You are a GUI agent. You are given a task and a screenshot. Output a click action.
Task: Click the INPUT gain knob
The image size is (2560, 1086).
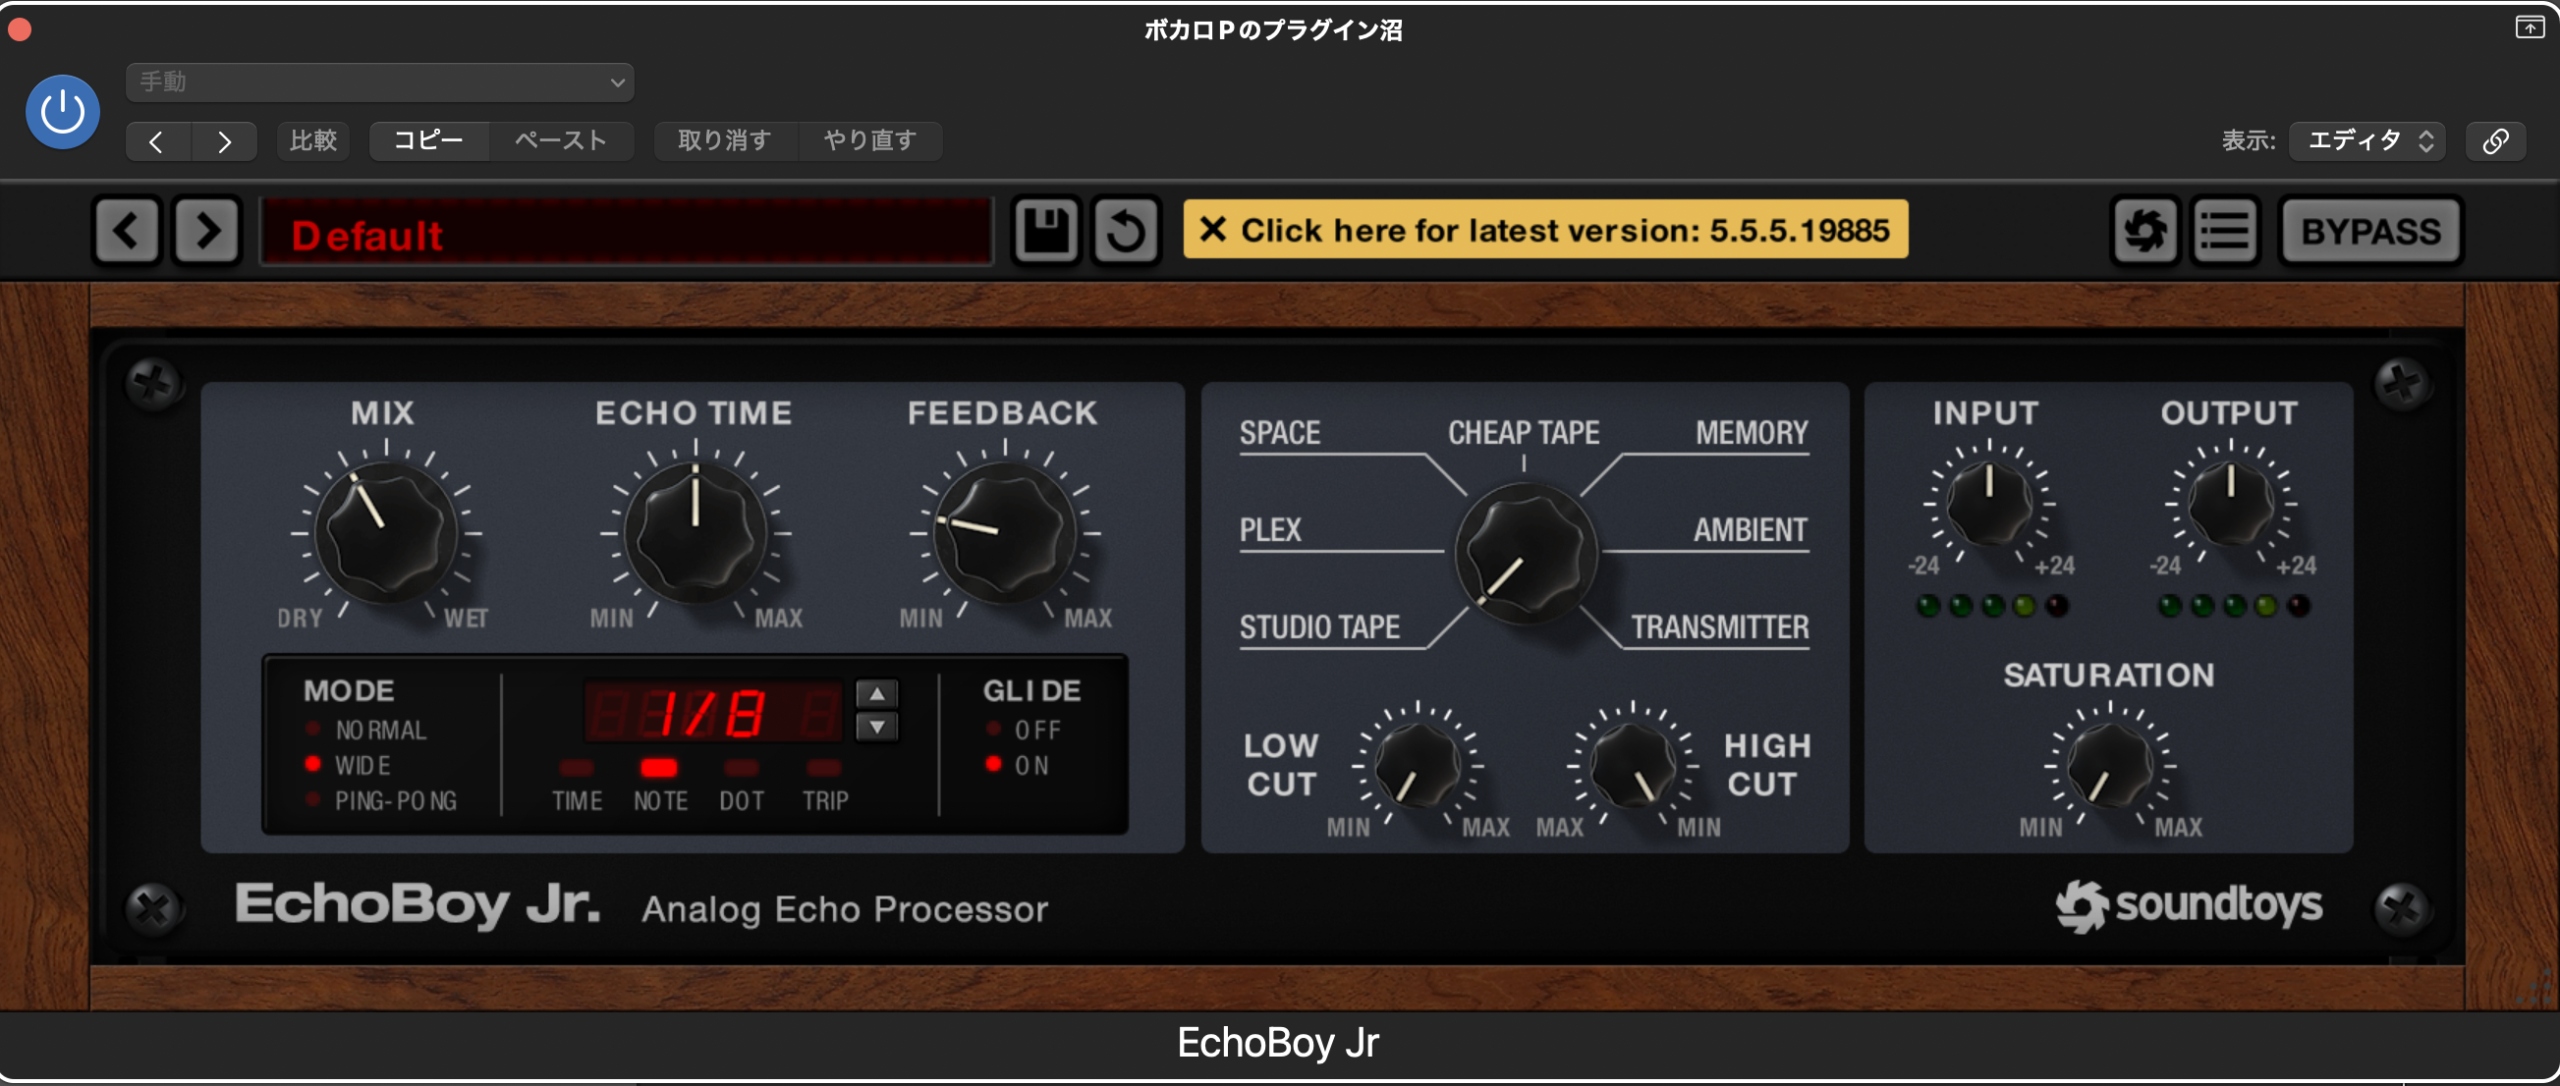1989,504
